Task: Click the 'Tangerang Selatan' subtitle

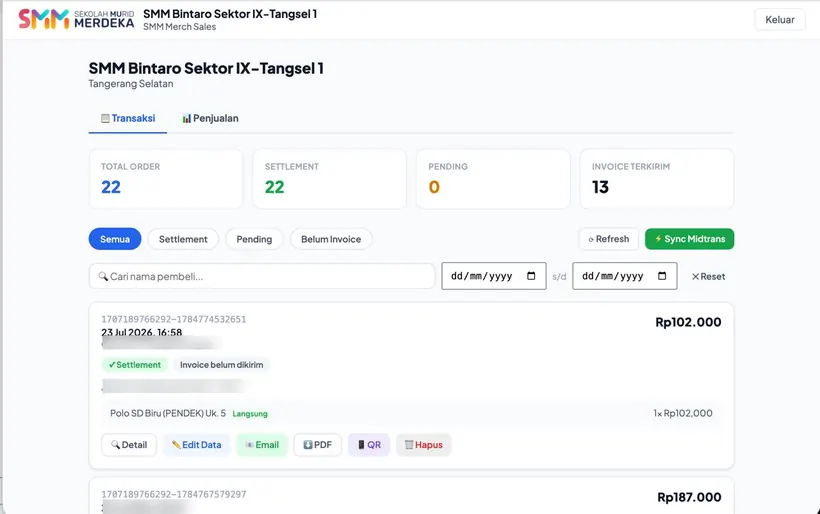Action: [131, 84]
